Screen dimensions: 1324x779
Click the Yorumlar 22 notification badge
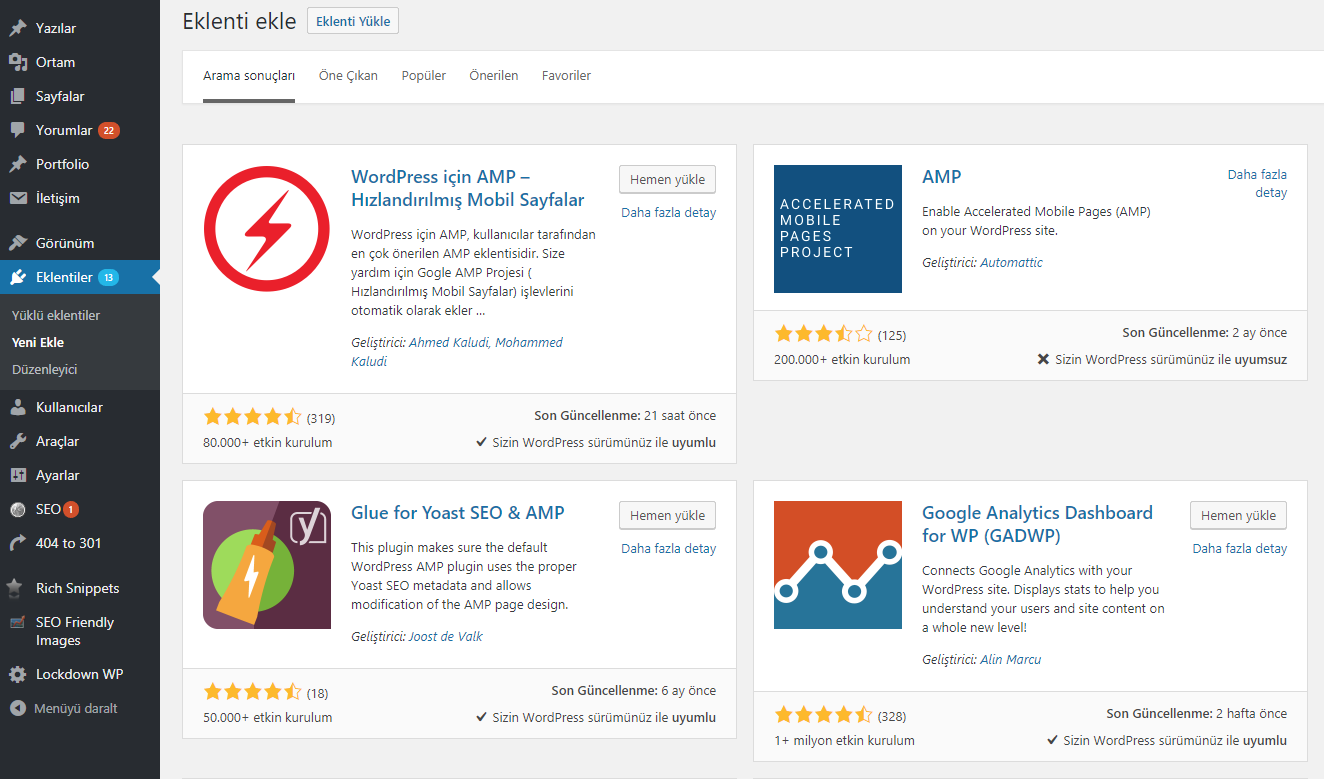click(109, 130)
